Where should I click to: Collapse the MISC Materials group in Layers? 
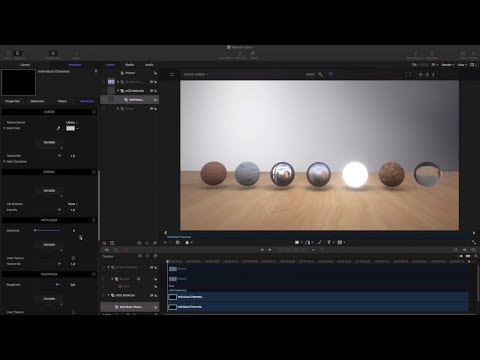118,91
